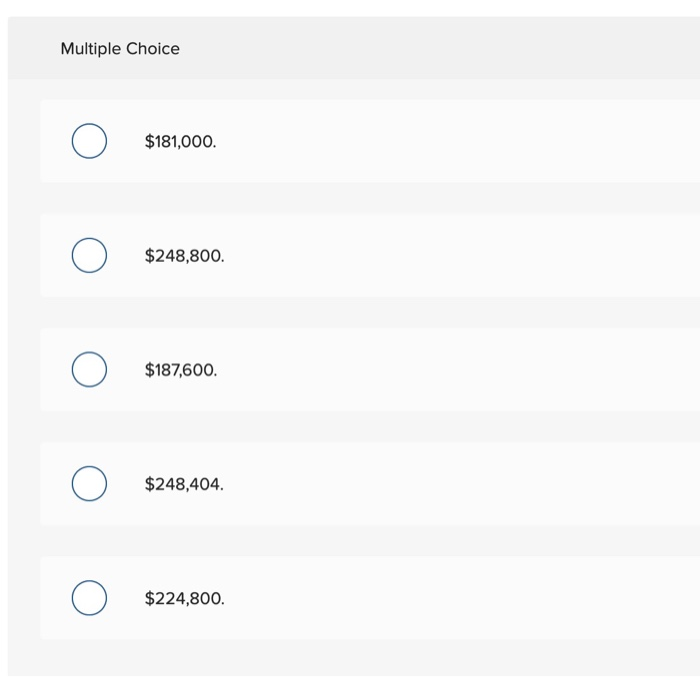Click empty space right of $248,404 text
This screenshot has width=700, height=677.
click(x=450, y=483)
